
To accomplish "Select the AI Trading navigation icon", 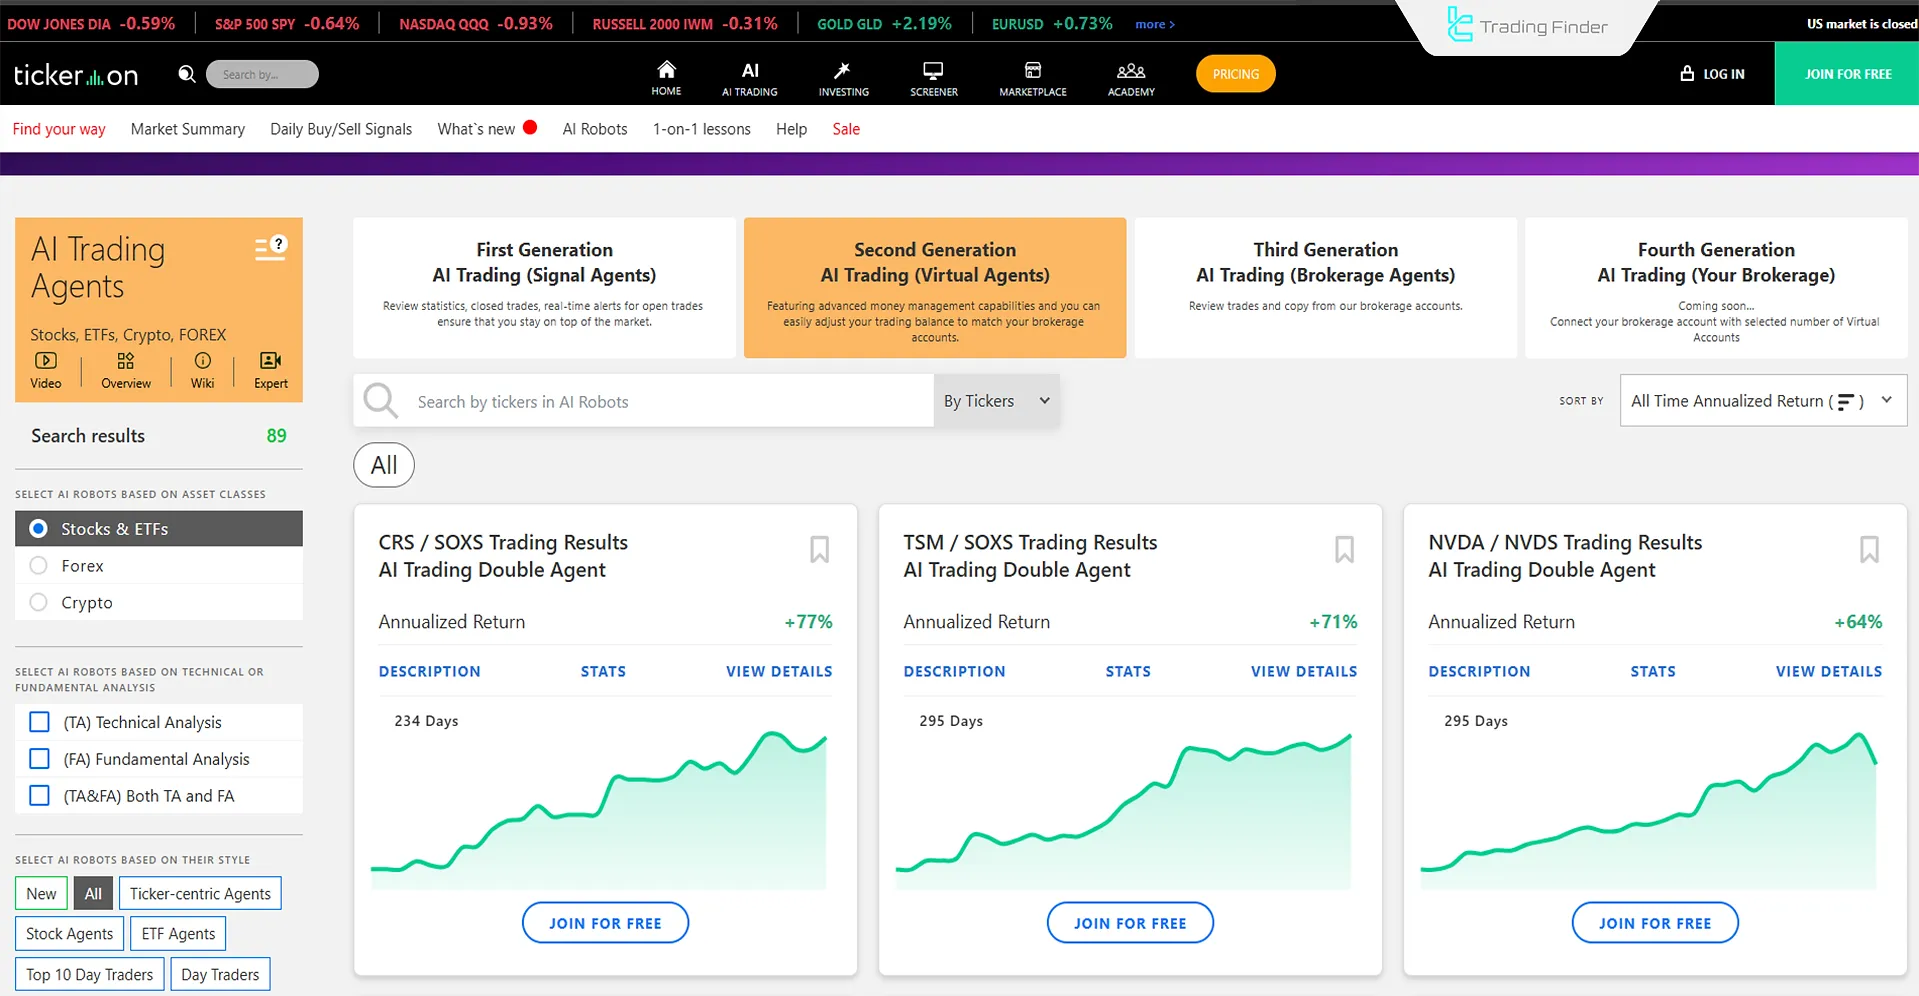I will [x=749, y=75].
